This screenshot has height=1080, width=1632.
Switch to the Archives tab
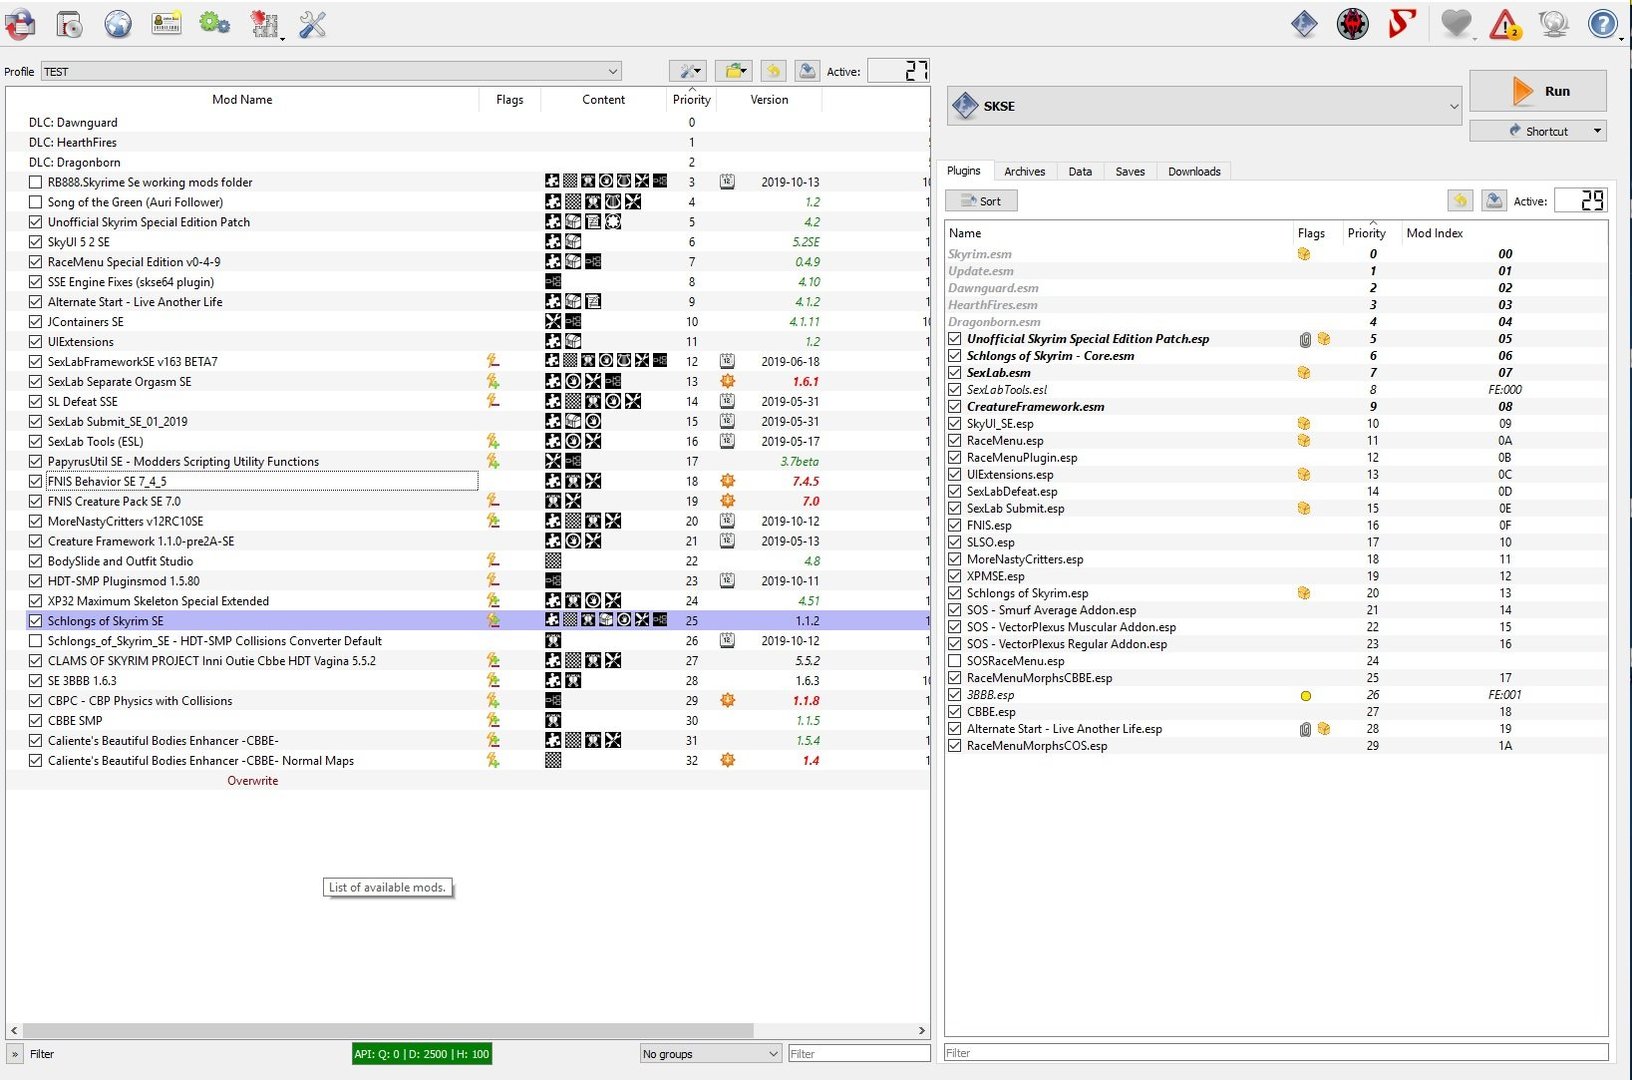(x=1024, y=172)
